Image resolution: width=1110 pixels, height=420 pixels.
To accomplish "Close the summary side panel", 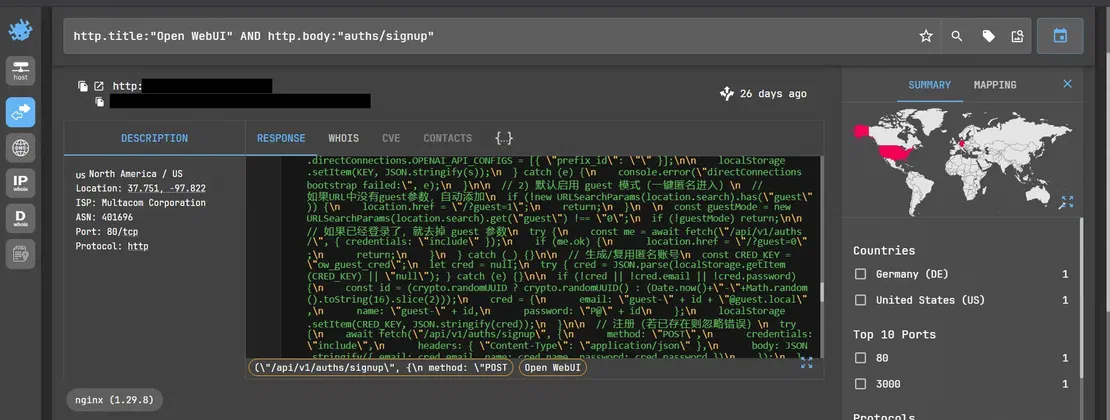I will pyautogui.click(x=1068, y=84).
